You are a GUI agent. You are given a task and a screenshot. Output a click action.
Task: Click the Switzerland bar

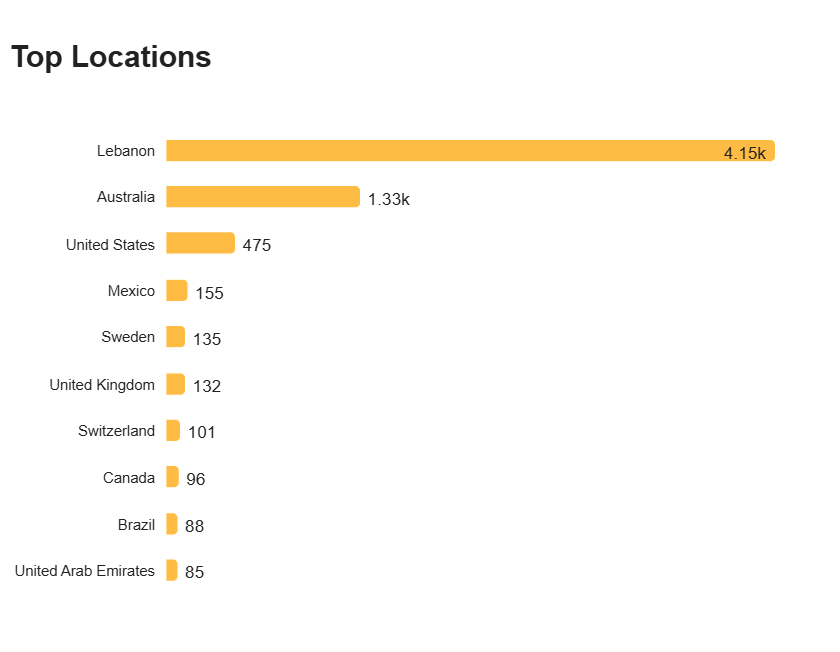[x=173, y=431]
